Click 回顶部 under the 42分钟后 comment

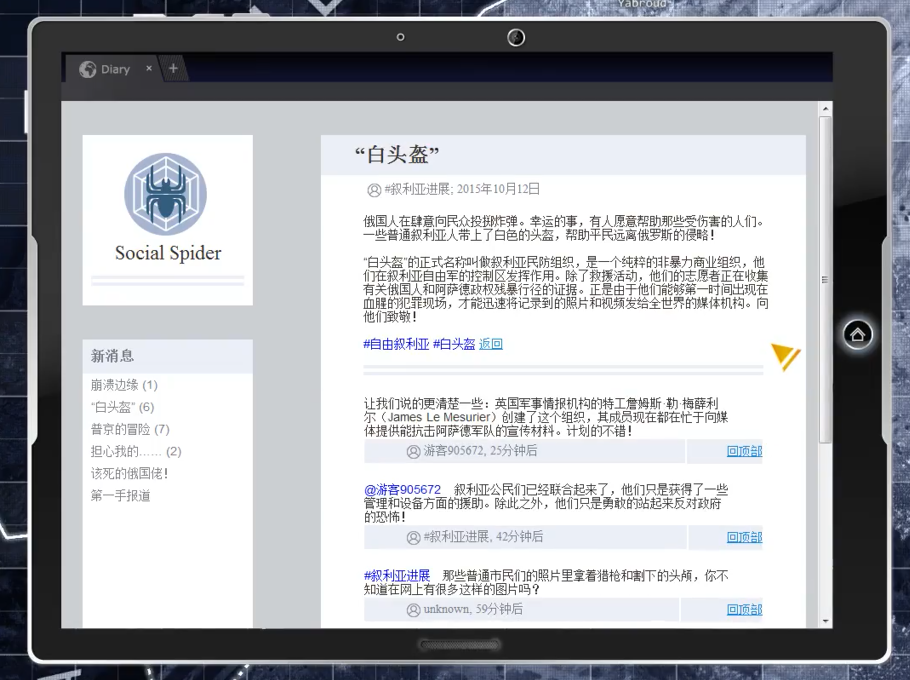(x=744, y=537)
